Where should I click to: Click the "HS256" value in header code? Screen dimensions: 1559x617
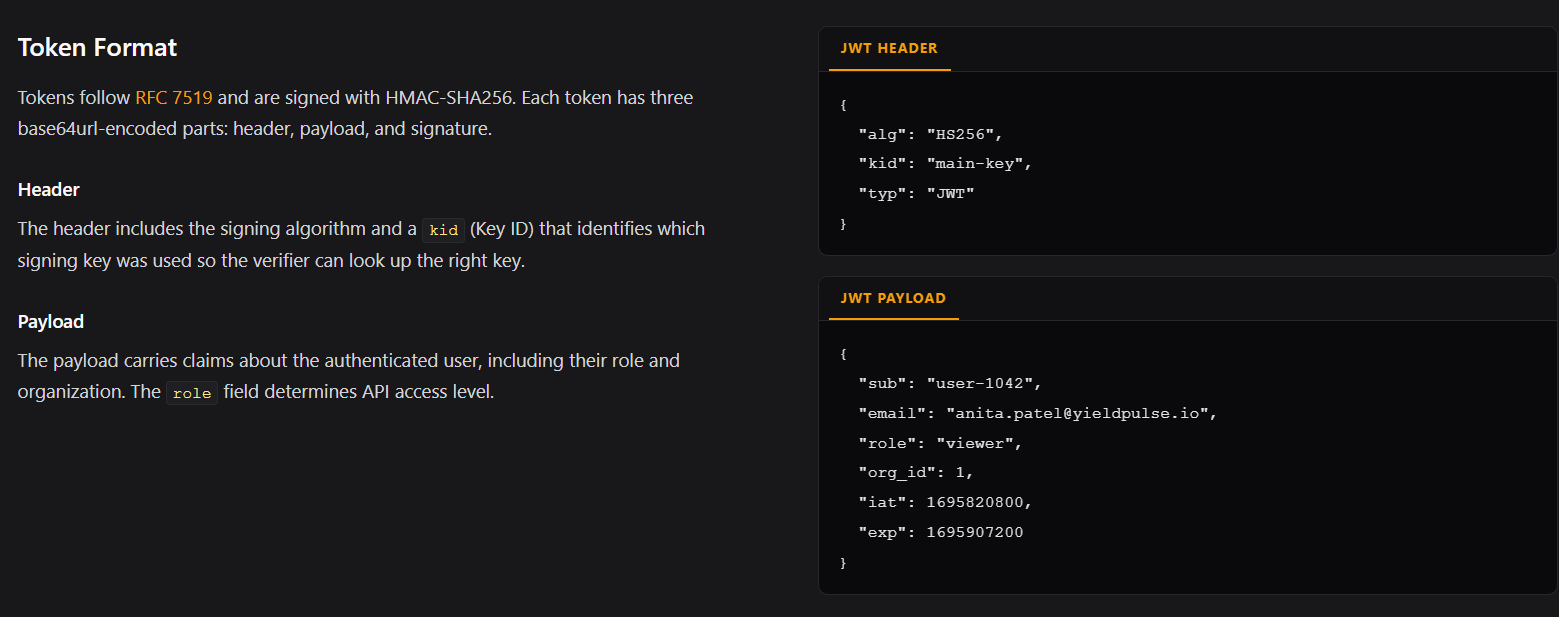click(963, 134)
